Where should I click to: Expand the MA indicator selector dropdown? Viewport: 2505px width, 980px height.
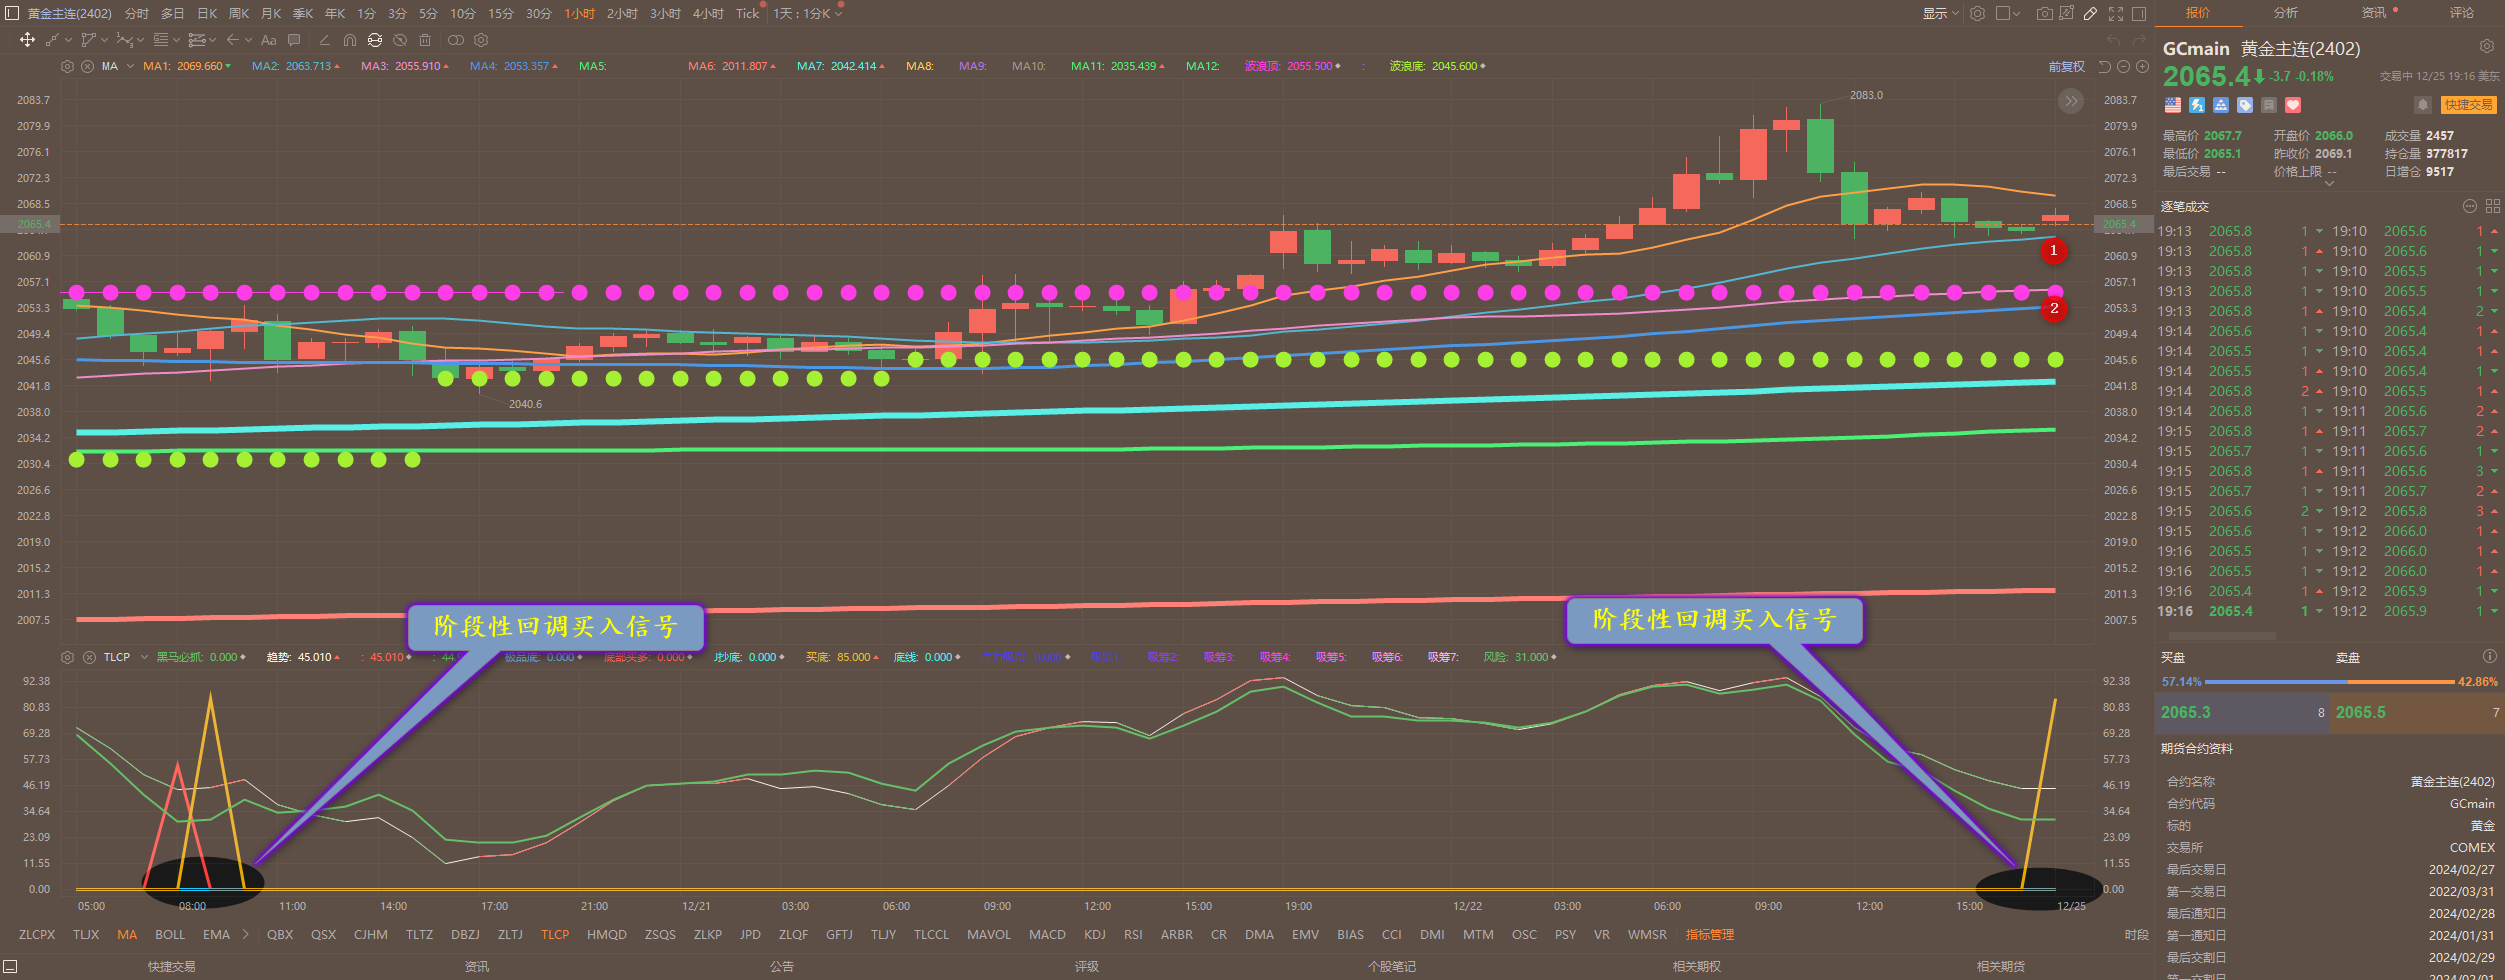tap(130, 66)
